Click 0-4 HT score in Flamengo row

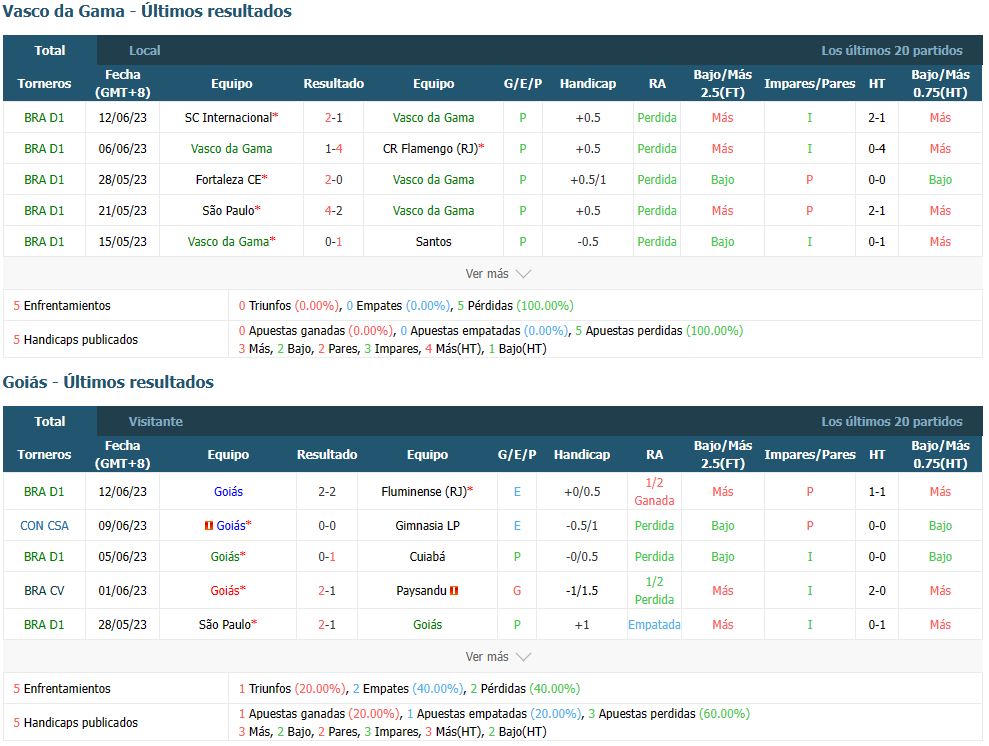877,149
